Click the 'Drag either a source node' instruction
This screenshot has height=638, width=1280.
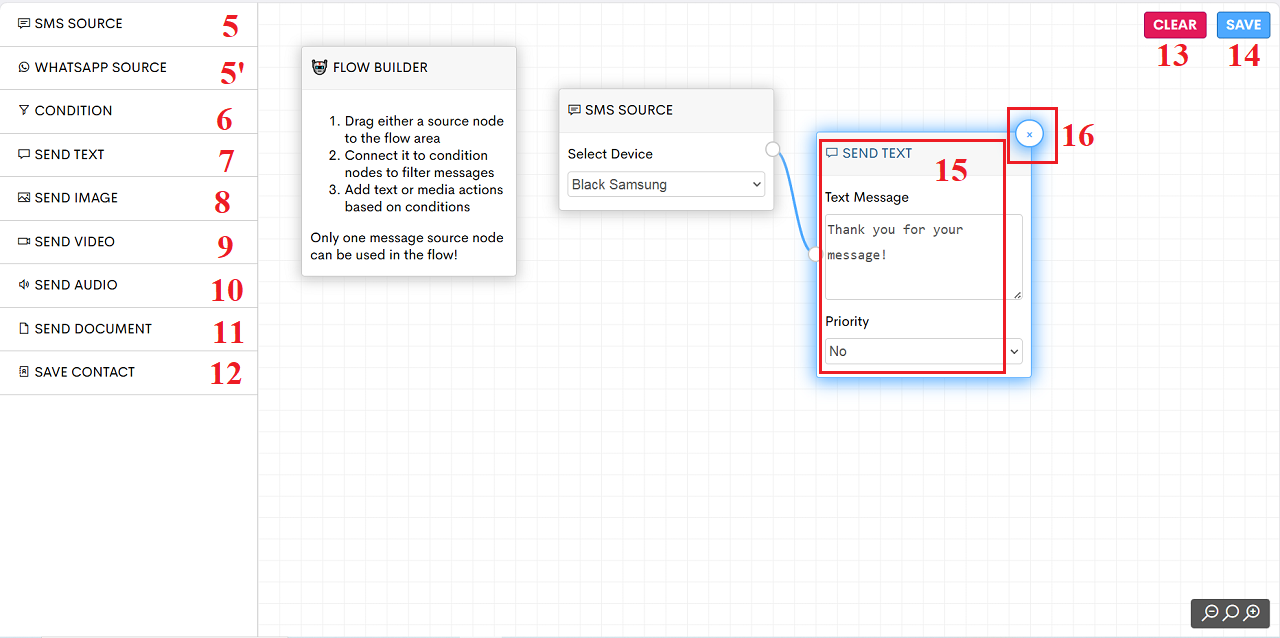click(x=424, y=129)
